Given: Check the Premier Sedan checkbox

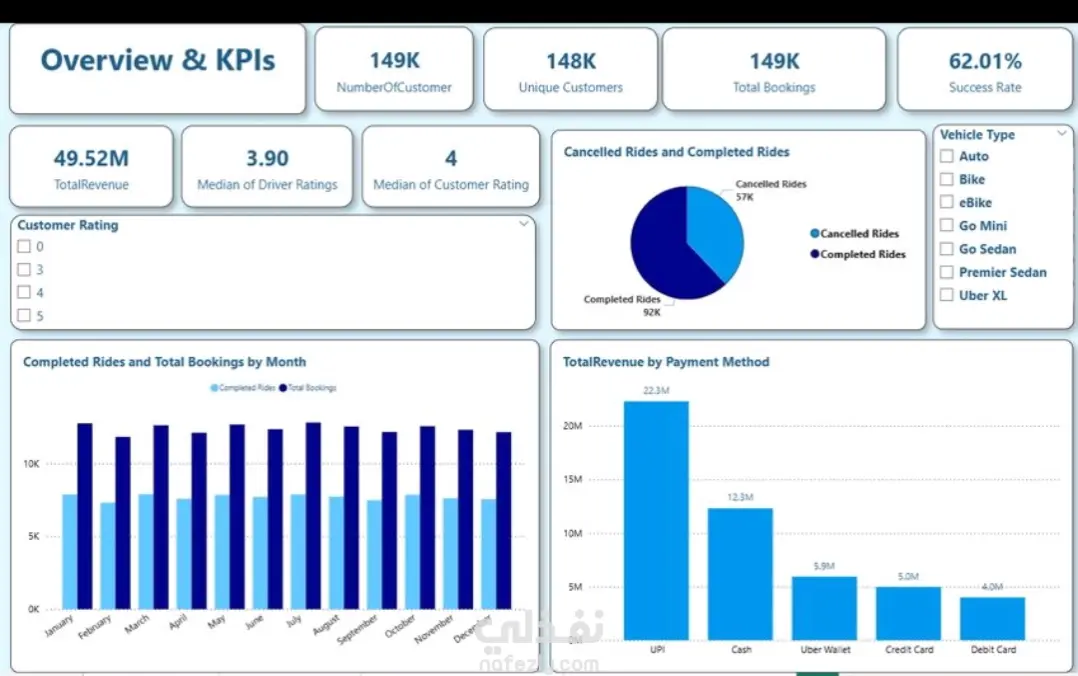Looking at the screenshot, I should (947, 272).
